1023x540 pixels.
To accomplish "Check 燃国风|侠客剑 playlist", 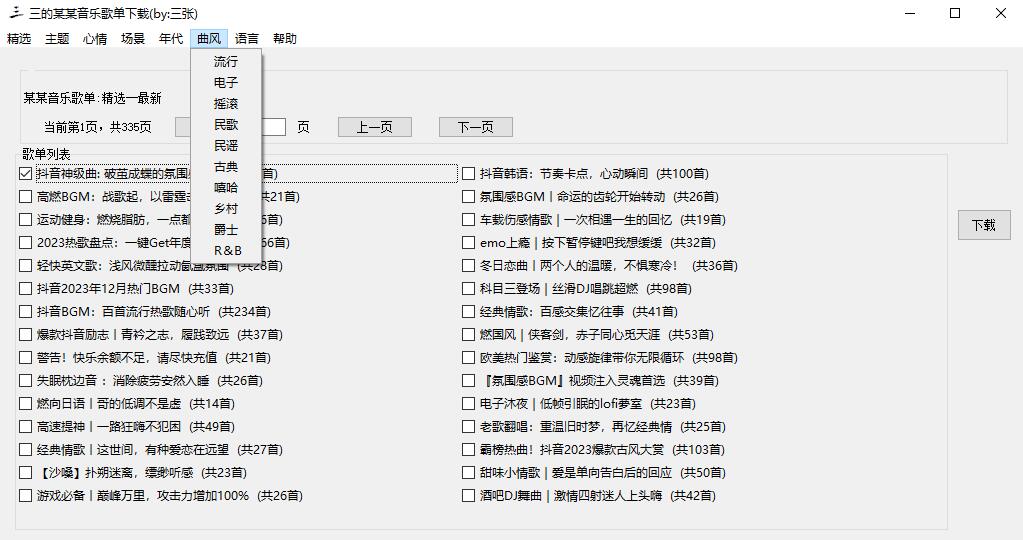I will pyautogui.click(x=468, y=335).
